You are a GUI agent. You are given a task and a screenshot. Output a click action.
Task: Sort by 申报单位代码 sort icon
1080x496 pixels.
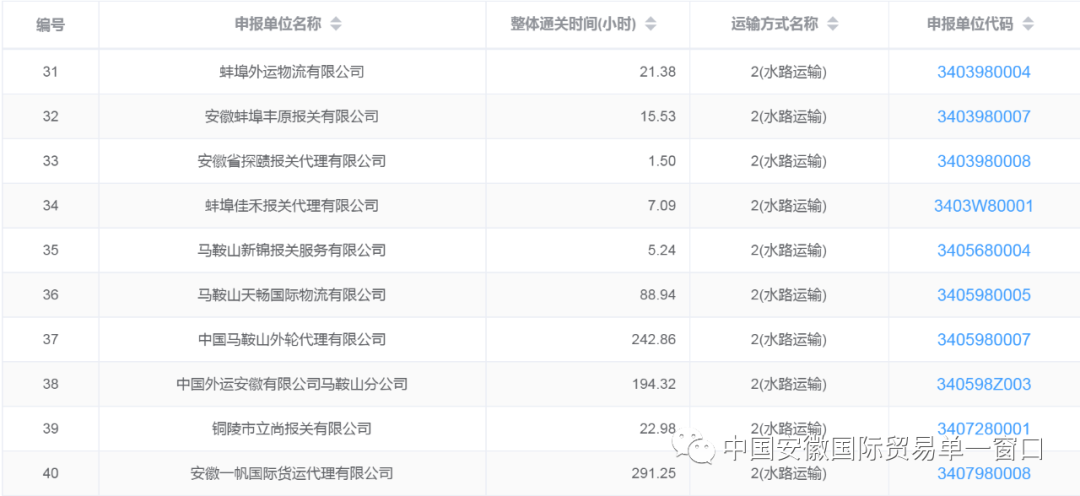(1028, 24)
